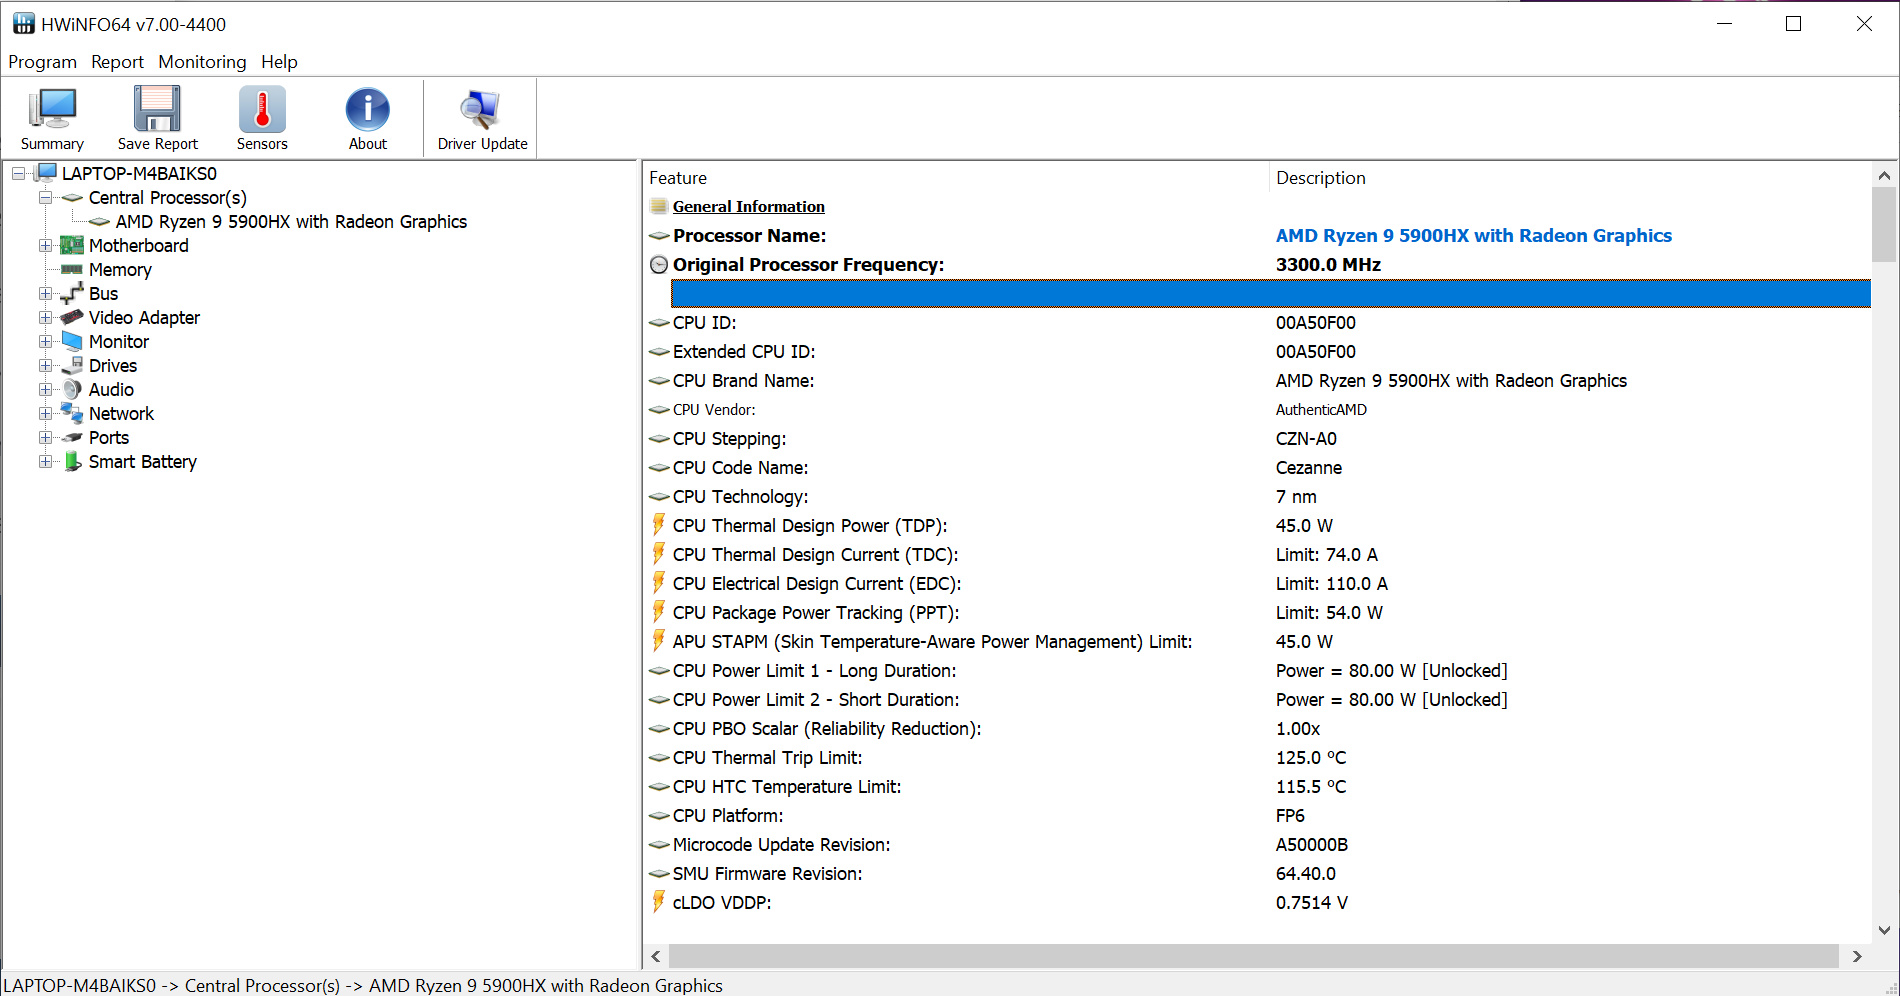Expand the Smart Battery tree node
1900x996 pixels.
(x=45, y=461)
